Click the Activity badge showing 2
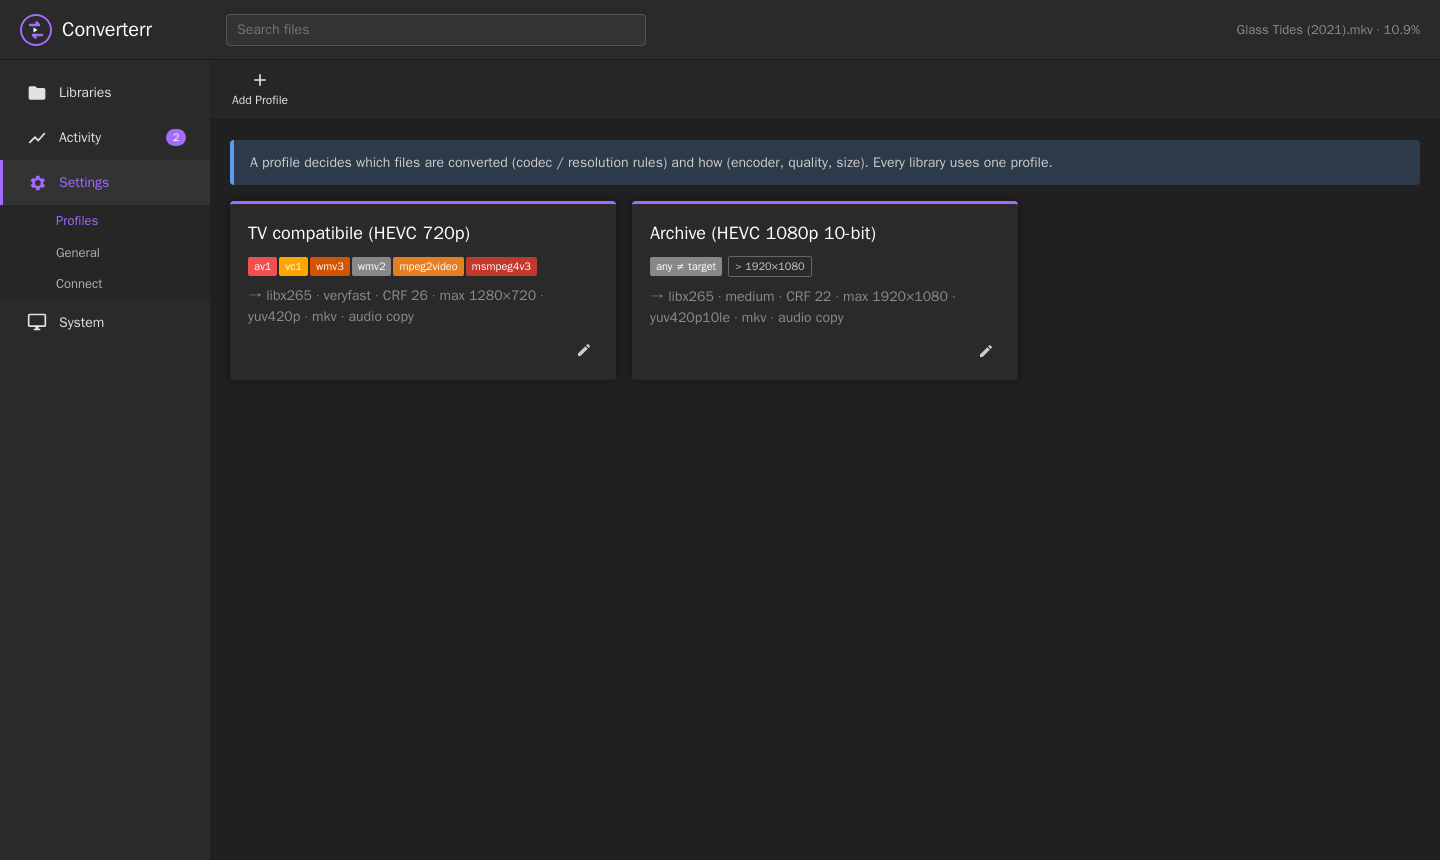1440x860 pixels. point(176,138)
